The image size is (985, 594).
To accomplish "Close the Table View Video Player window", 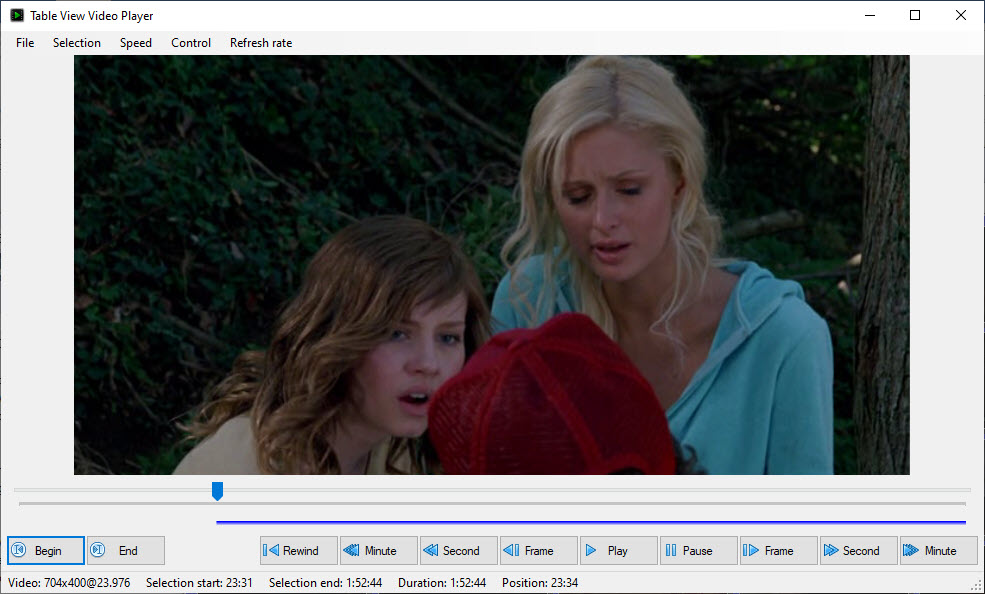I will pyautogui.click(x=961, y=15).
